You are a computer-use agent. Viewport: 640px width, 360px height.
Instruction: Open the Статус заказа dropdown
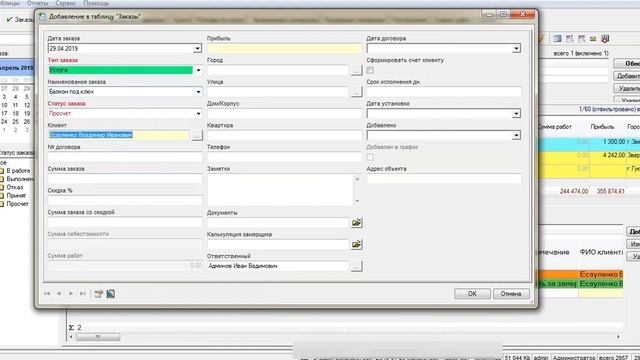(x=198, y=113)
